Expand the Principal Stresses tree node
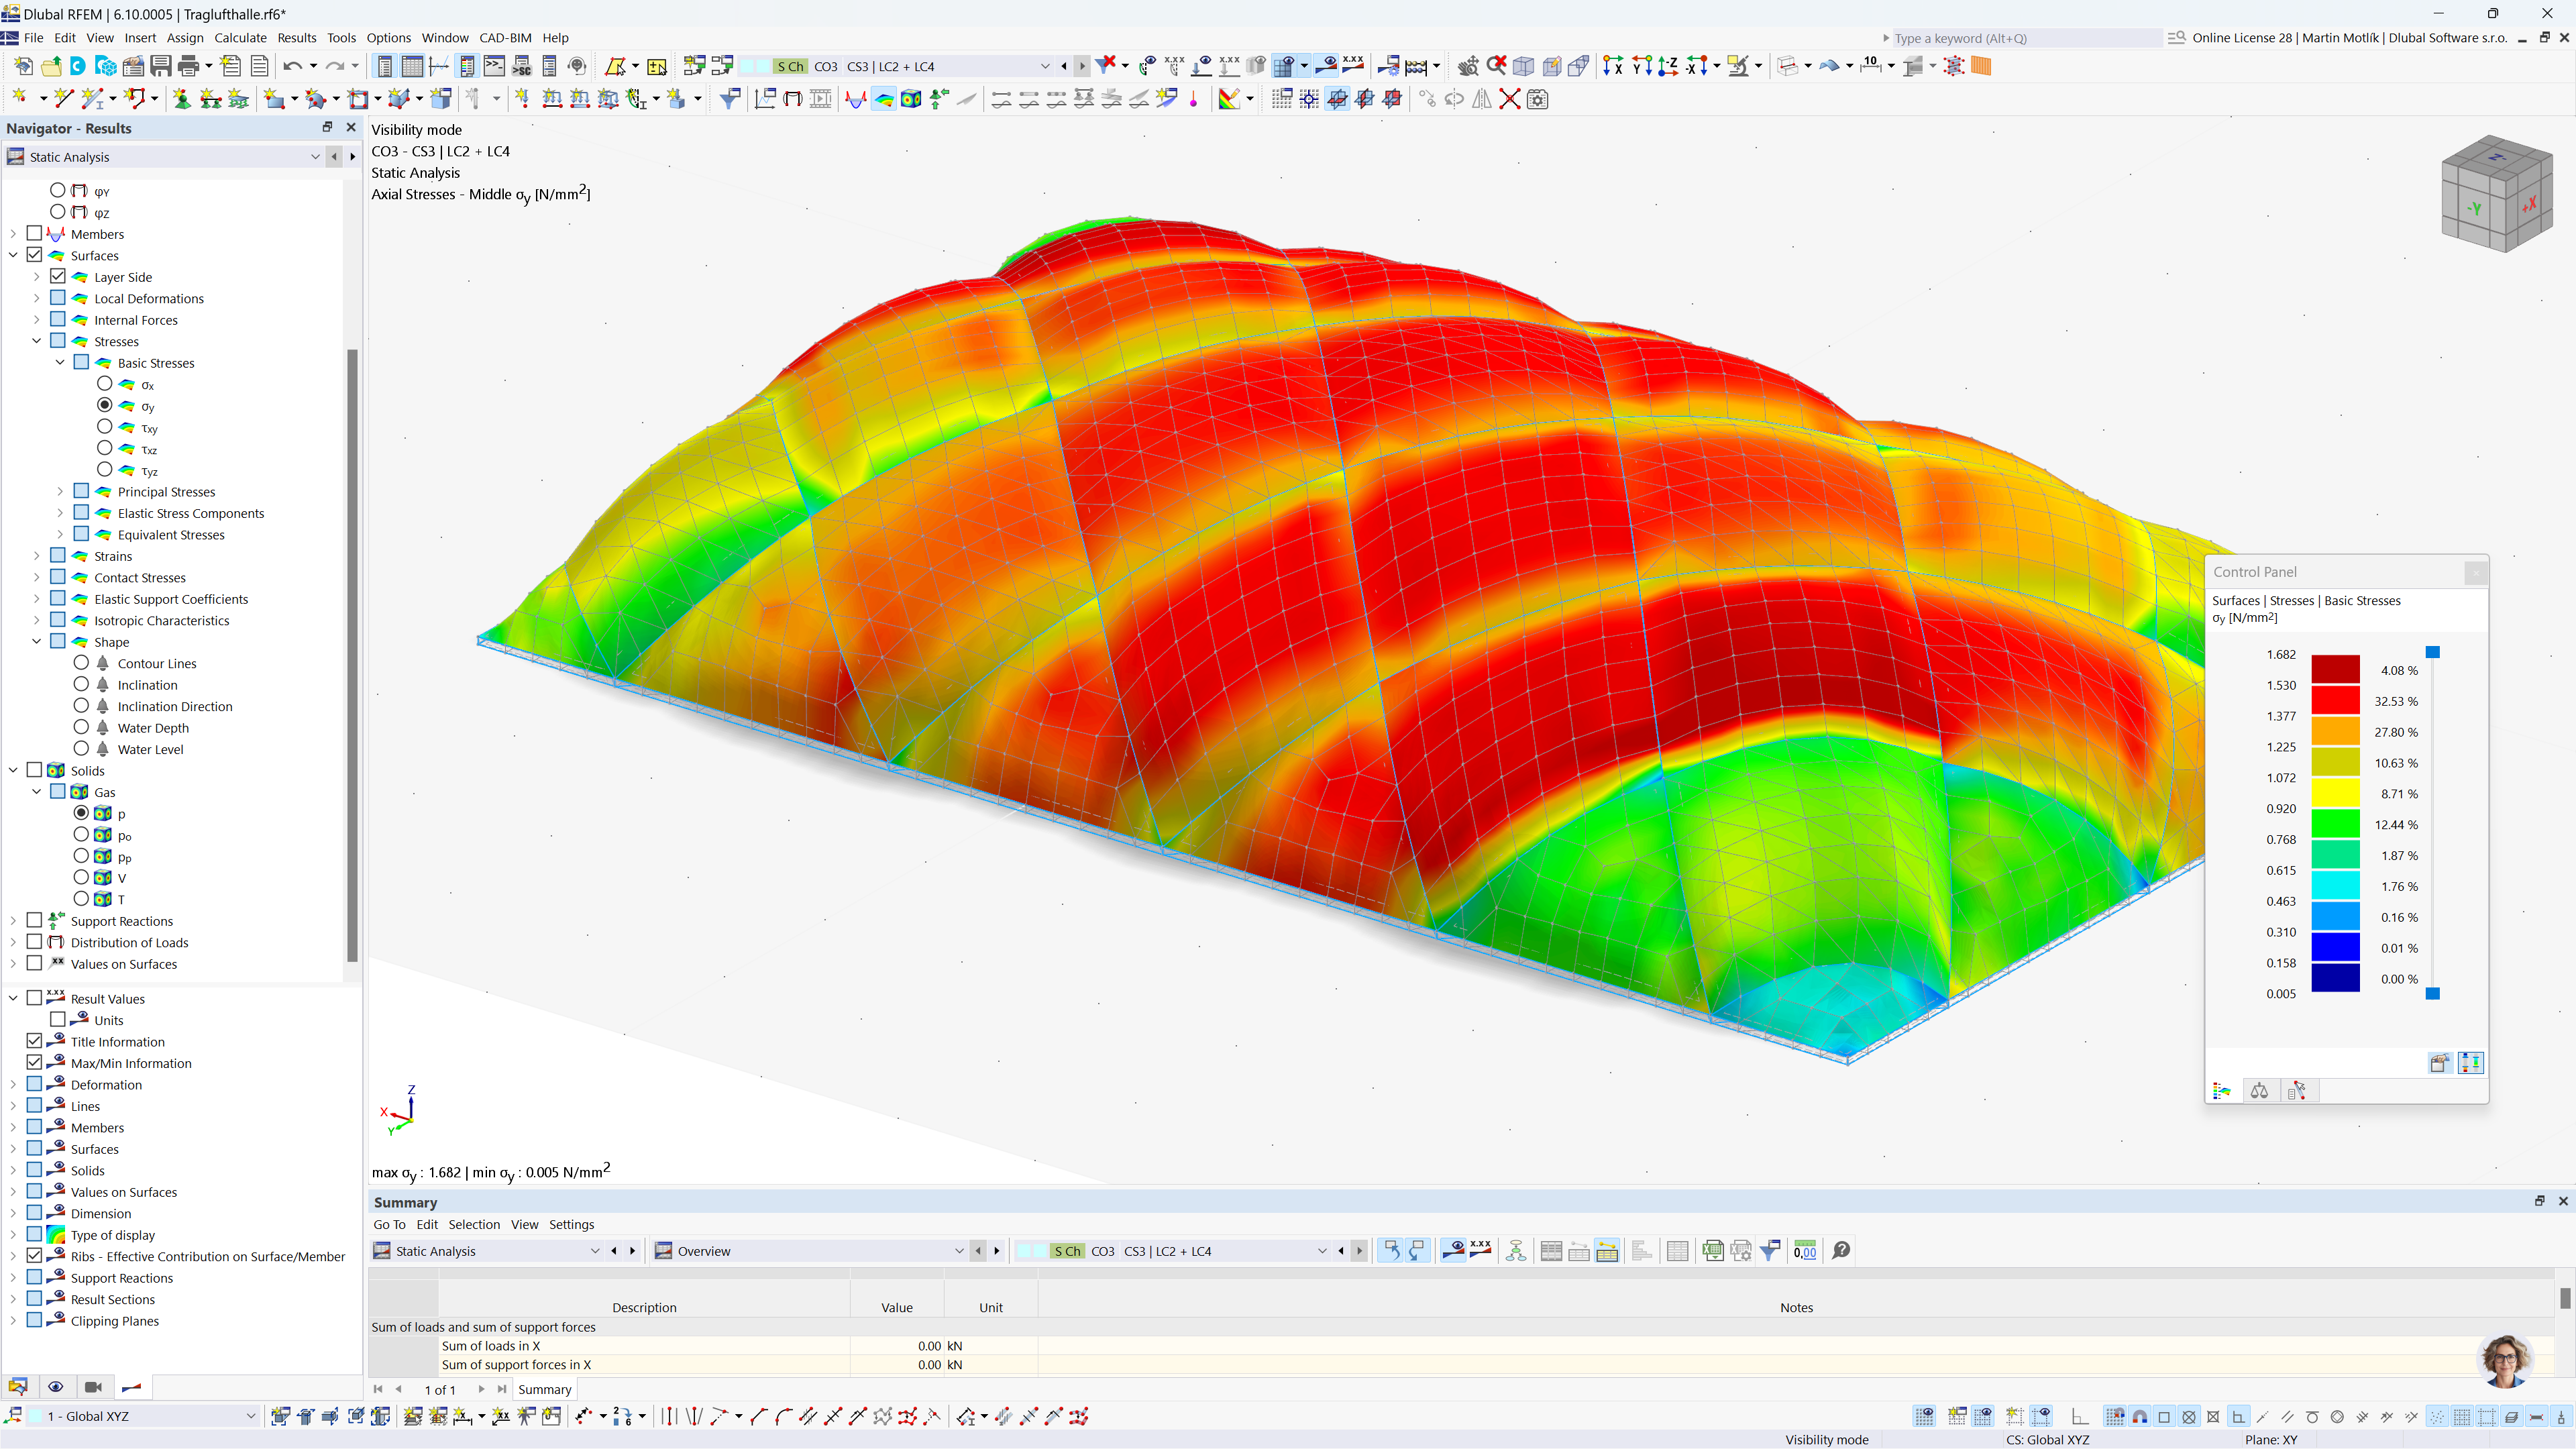Image resolution: width=2576 pixels, height=1449 pixels. 59,491
